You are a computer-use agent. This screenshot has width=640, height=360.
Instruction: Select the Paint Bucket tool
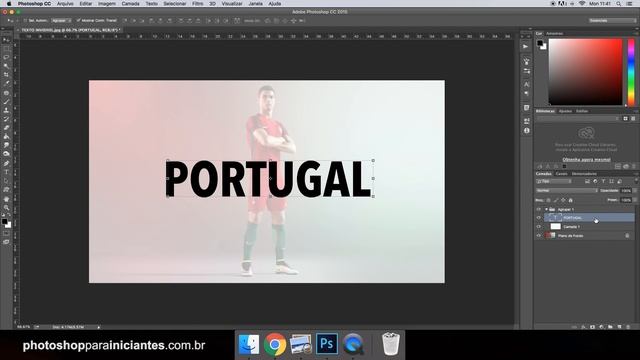[x=6, y=137]
